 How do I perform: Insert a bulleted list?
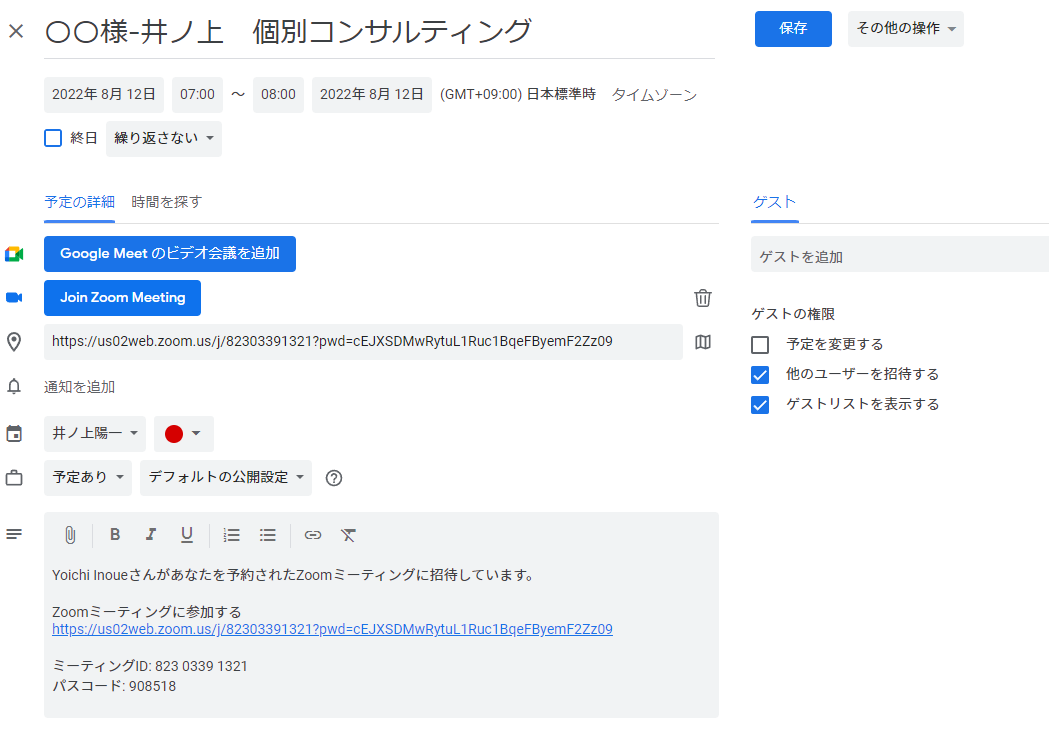point(268,535)
